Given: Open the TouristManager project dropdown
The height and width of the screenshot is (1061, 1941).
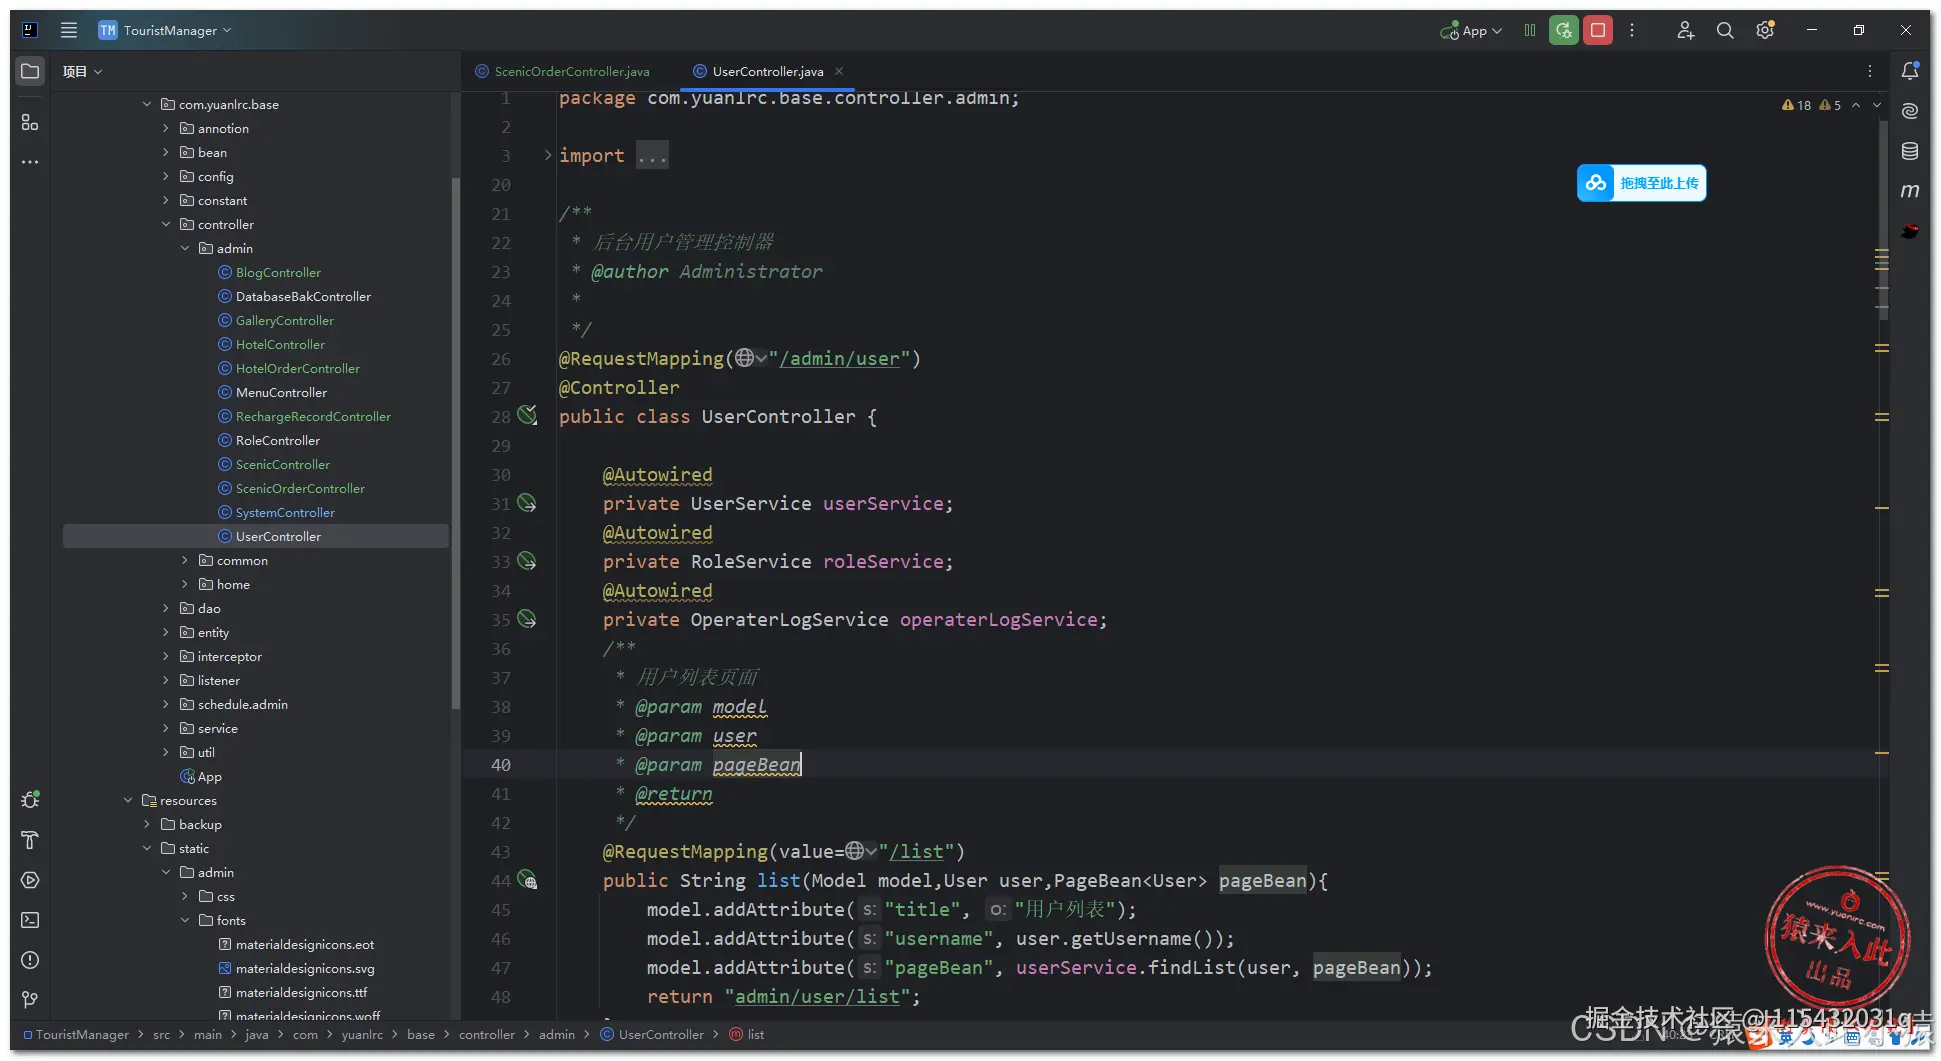Looking at the screenshot, I should 166,30.
